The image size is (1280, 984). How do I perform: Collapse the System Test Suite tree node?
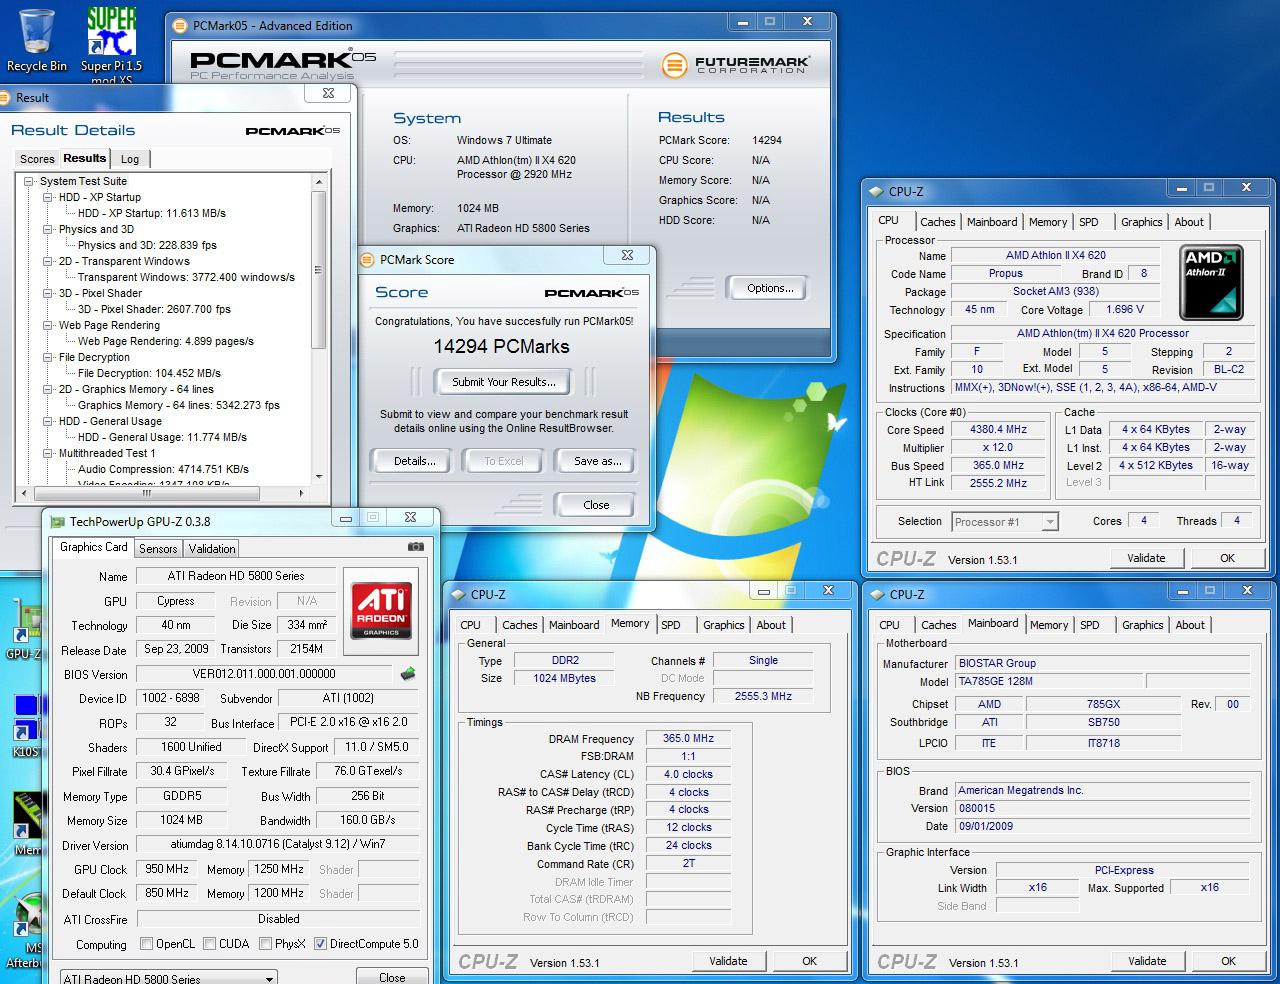click(x=29, y=181)
